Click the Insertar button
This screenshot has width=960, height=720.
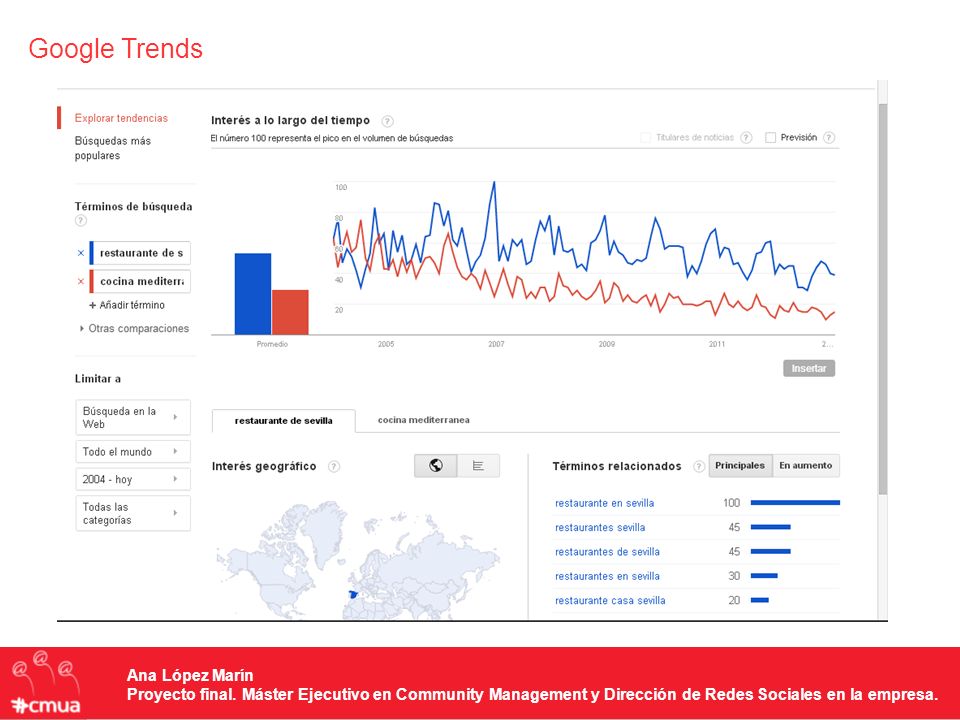click(809, 369)
